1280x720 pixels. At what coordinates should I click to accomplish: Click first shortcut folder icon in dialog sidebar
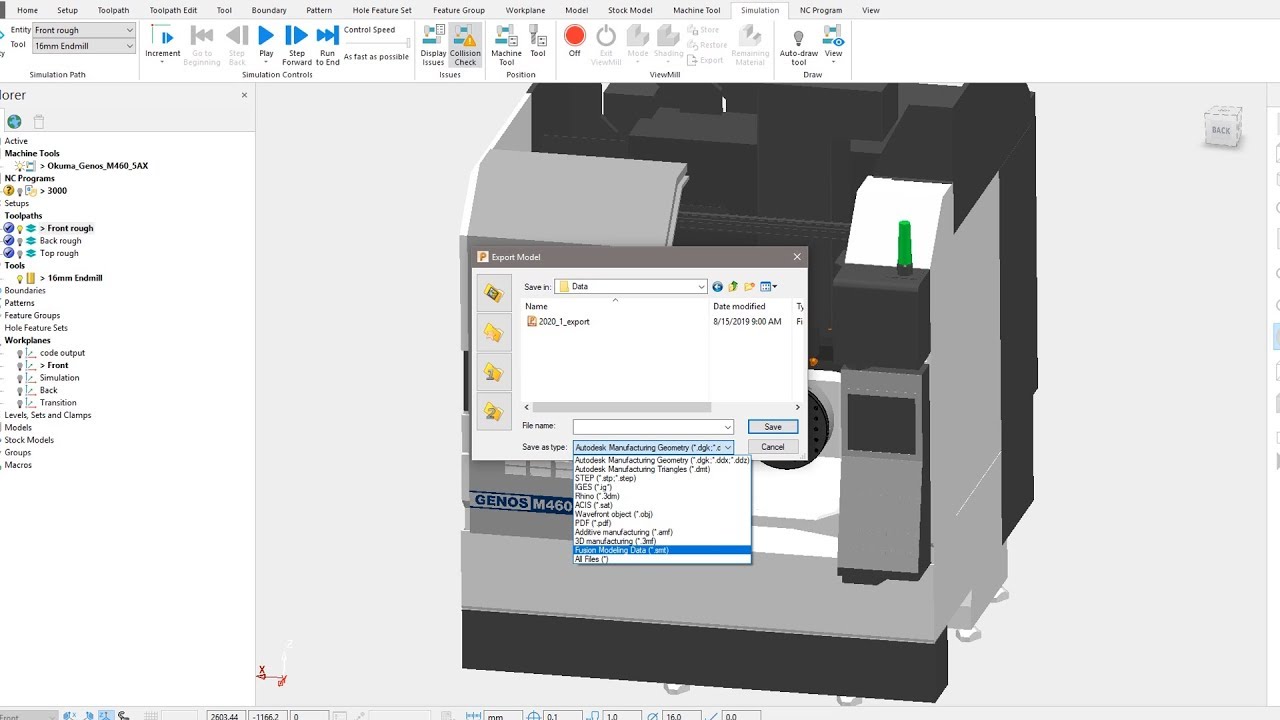494,293
